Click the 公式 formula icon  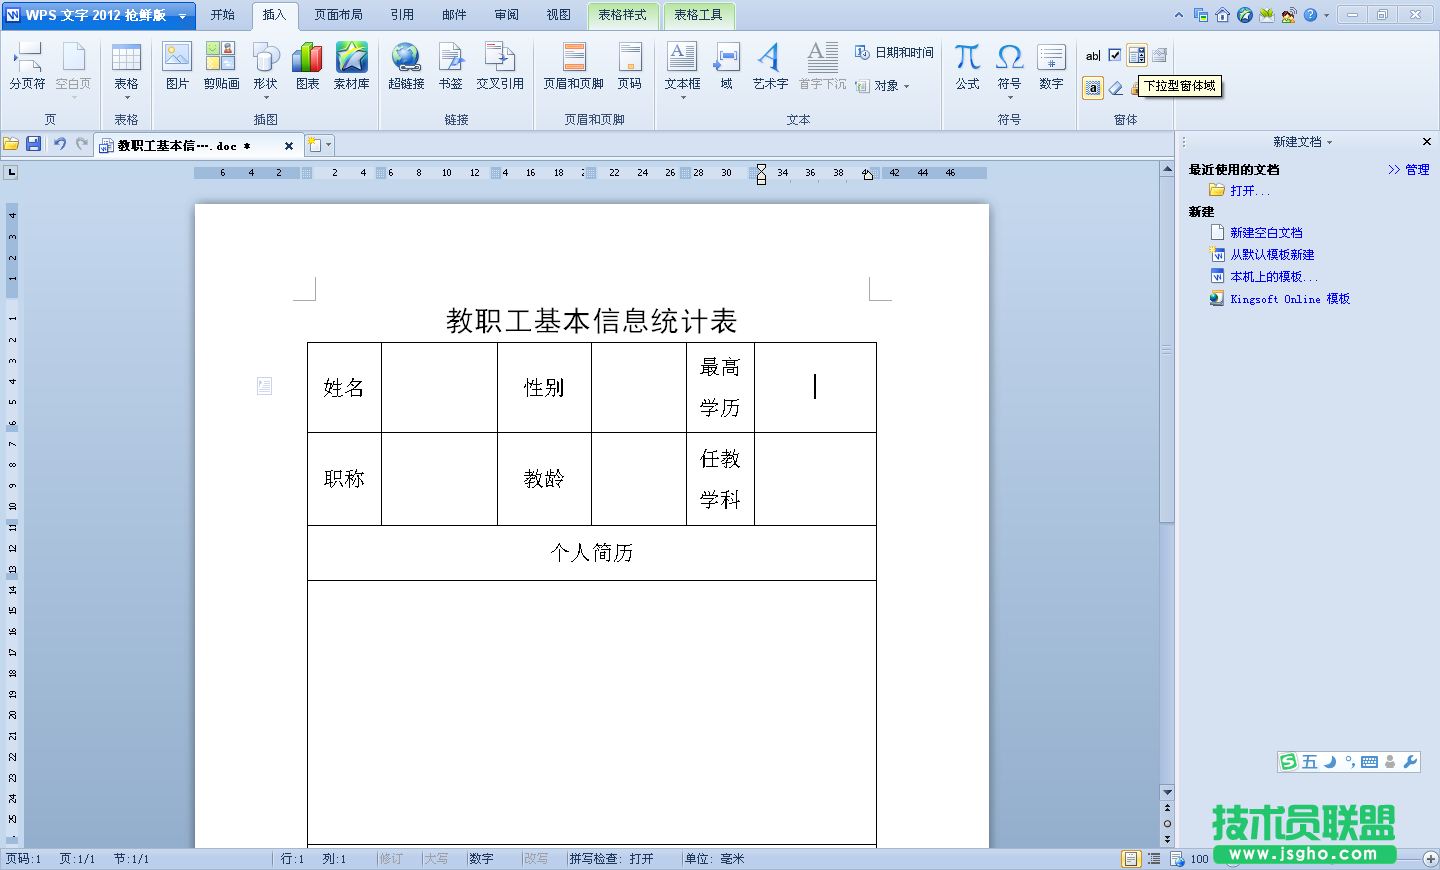coord(967,66)
